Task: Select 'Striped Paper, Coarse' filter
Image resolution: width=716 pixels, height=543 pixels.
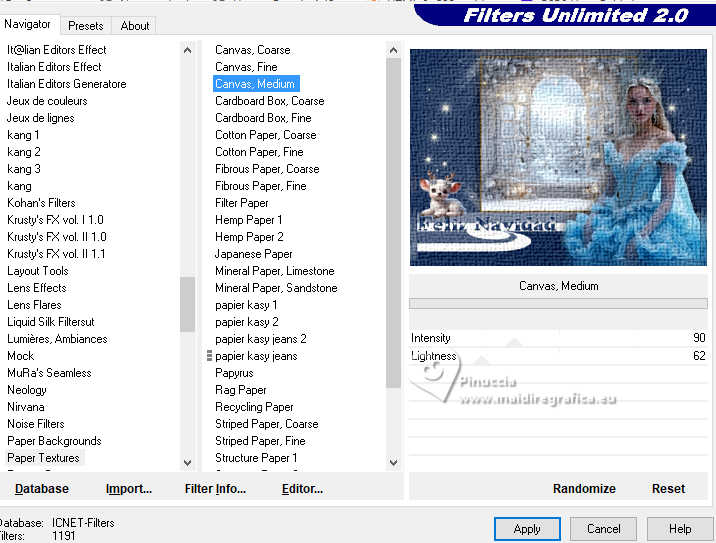Action: 266,424
